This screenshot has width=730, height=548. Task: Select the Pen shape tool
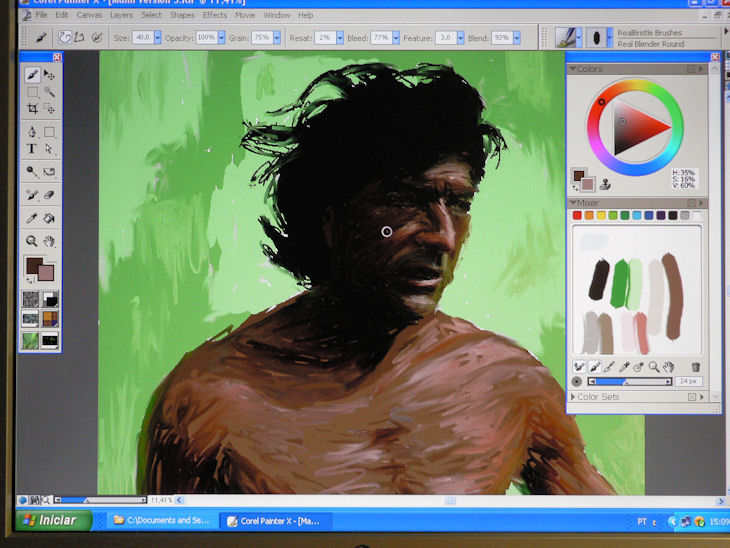coord(32,131)
